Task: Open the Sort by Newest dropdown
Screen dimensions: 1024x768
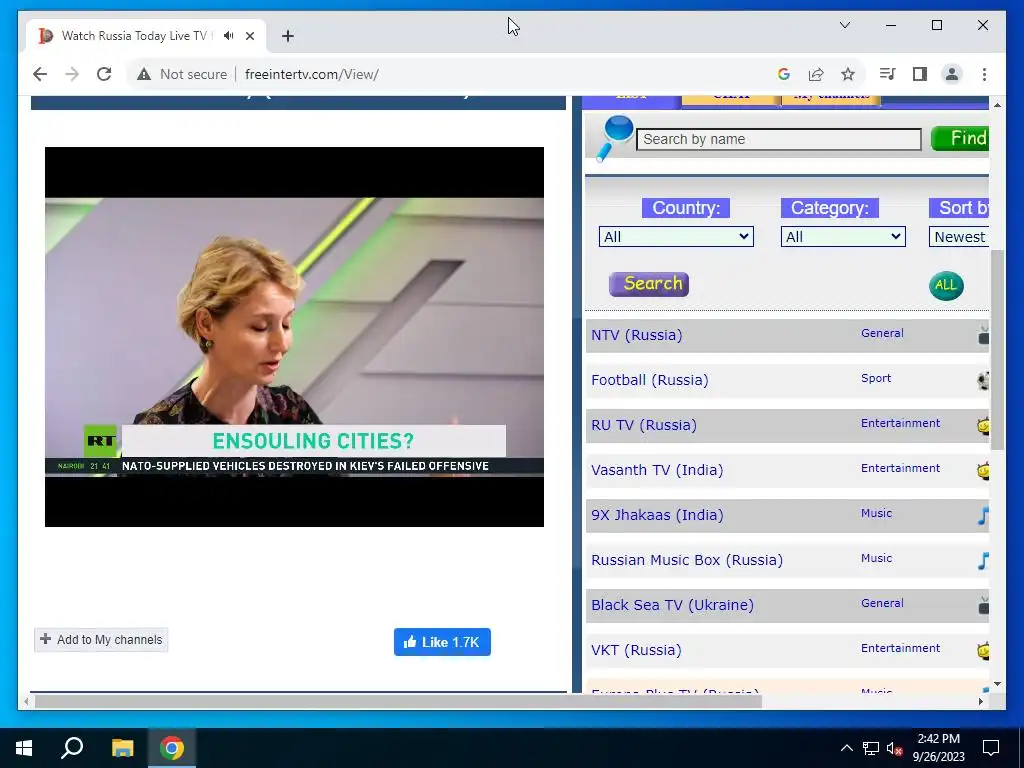Action: click(x=959, y=236)
